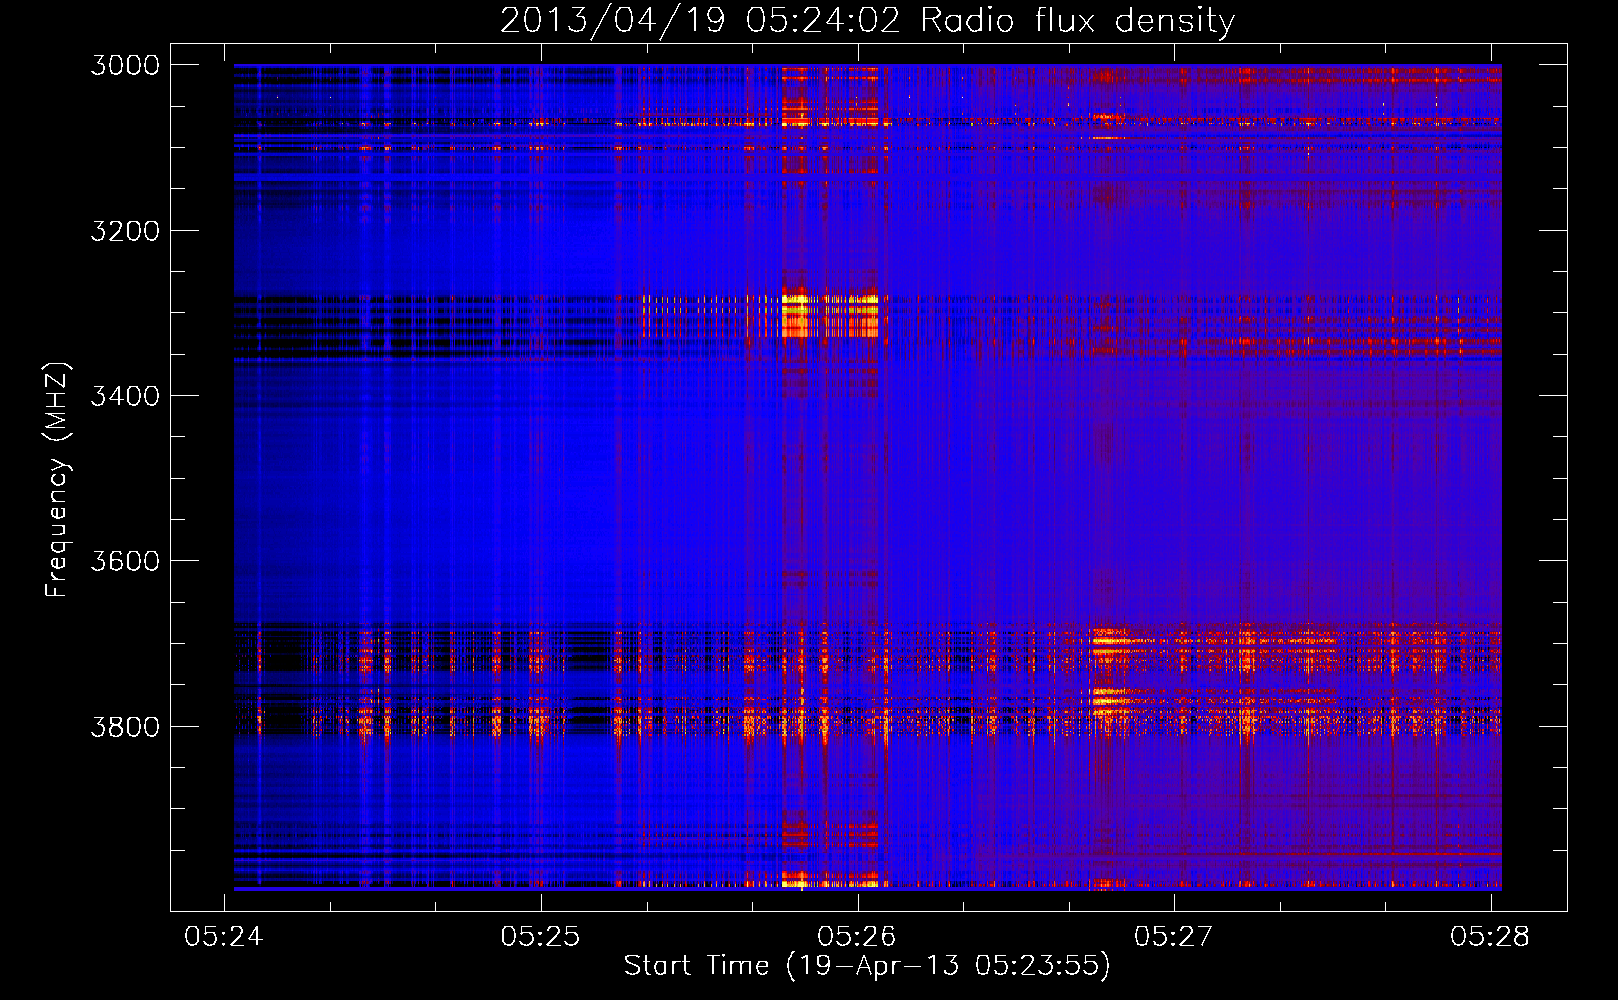The width and height of the screenshot is (1618, 1000).
Task: Click the plot title 'Radio flux density'
Action: tap(867, 20)
